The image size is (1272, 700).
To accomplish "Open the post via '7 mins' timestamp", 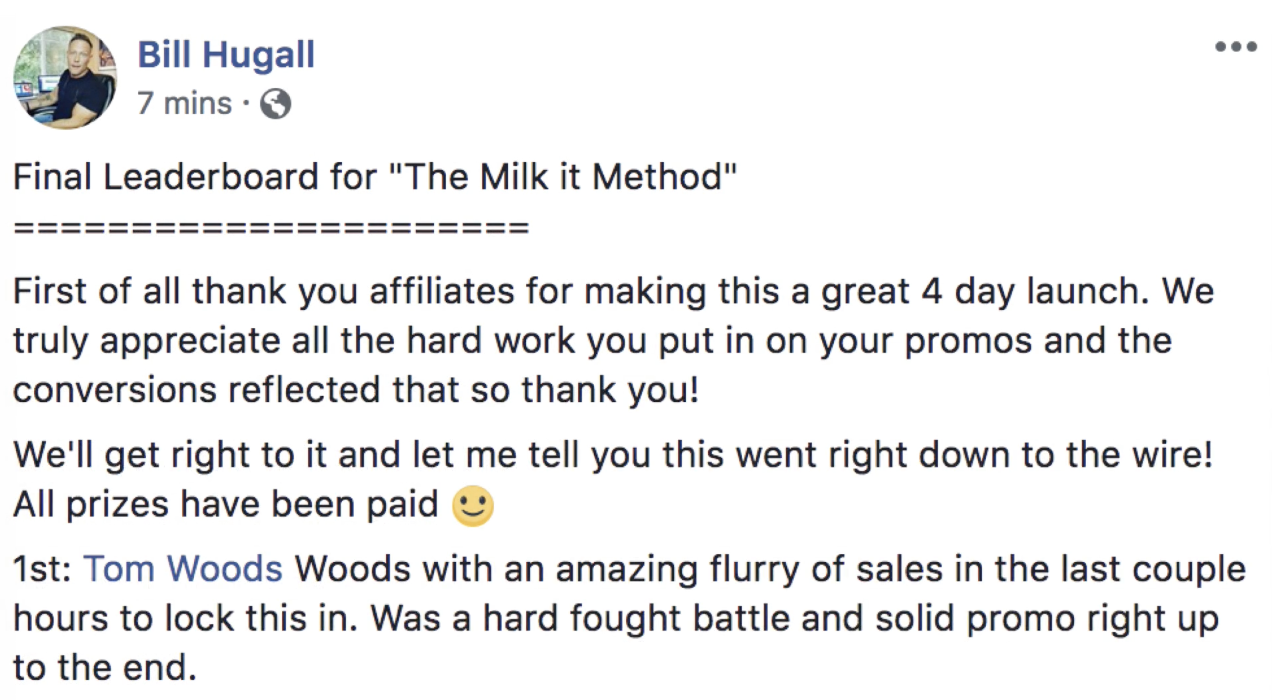I will coord(184,103).
